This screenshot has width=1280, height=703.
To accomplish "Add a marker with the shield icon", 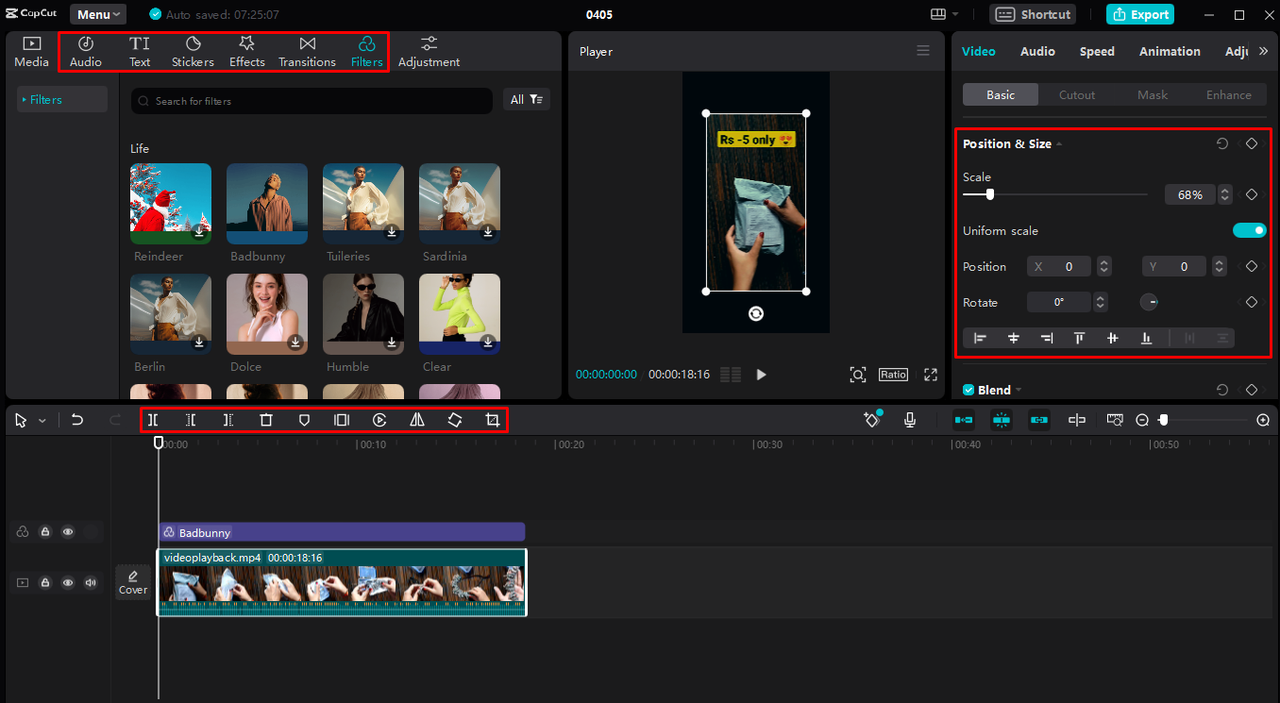I will [x=304, y=420].
